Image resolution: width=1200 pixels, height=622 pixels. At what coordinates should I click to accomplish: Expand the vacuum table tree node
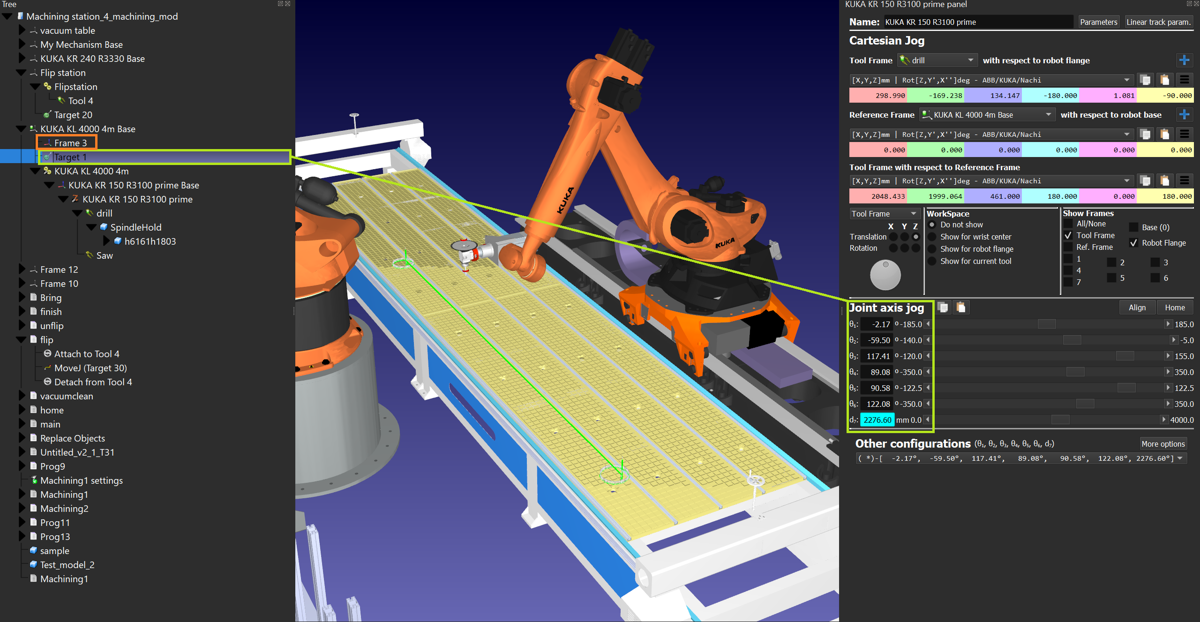point(22,31)
